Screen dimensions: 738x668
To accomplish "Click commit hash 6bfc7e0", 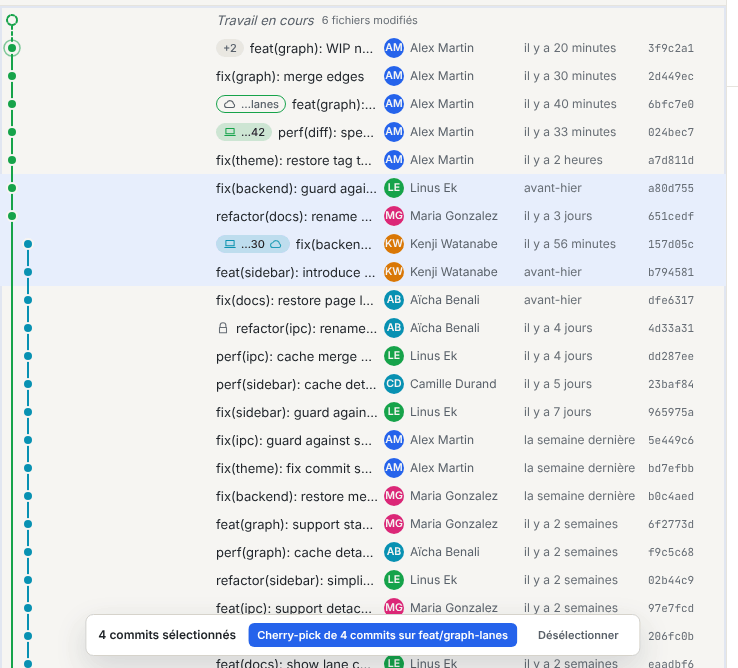I will point(671,104).
